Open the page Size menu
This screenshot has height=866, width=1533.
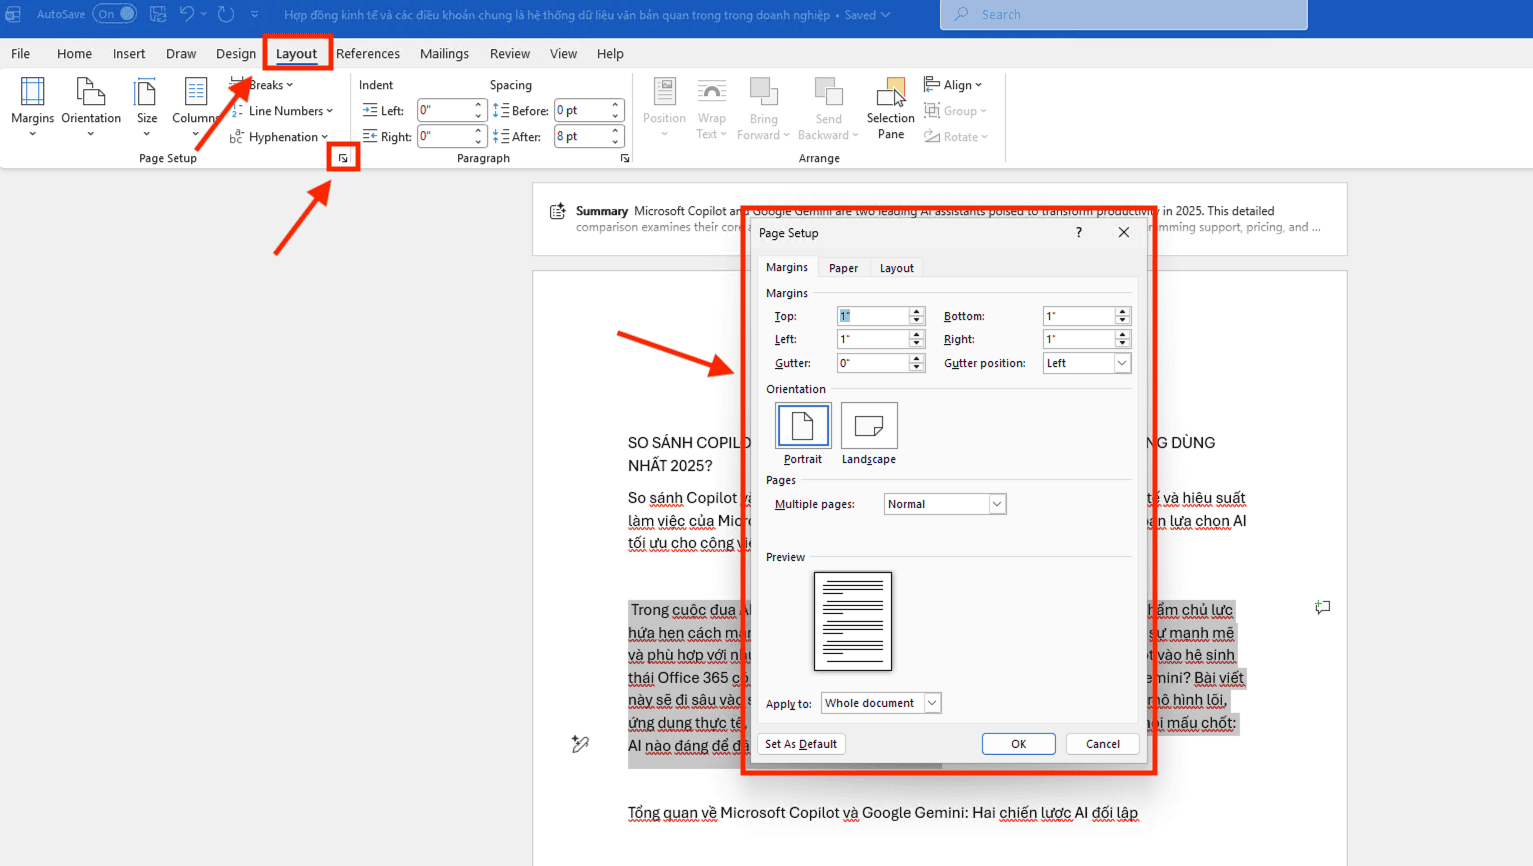(147, 106)
